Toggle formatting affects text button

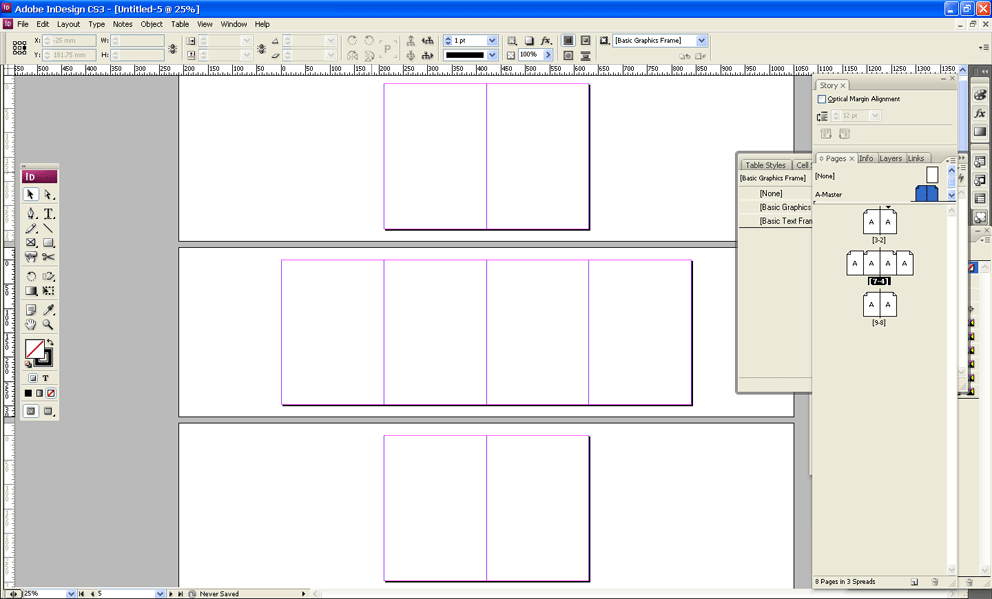point(46,378)
